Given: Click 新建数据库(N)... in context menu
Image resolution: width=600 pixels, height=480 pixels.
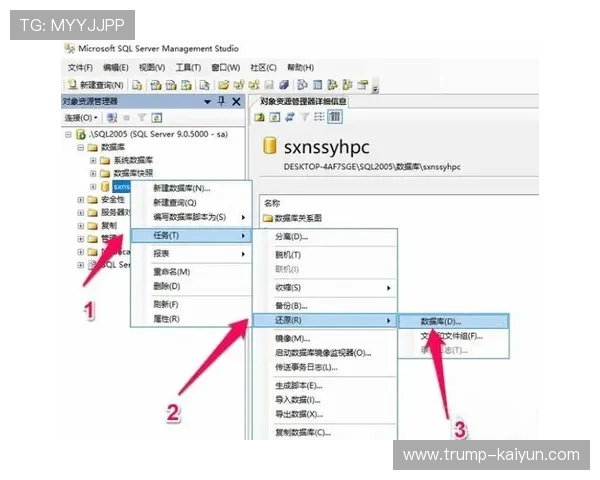Looking at the screenshot, I should [x=181, y=188].
